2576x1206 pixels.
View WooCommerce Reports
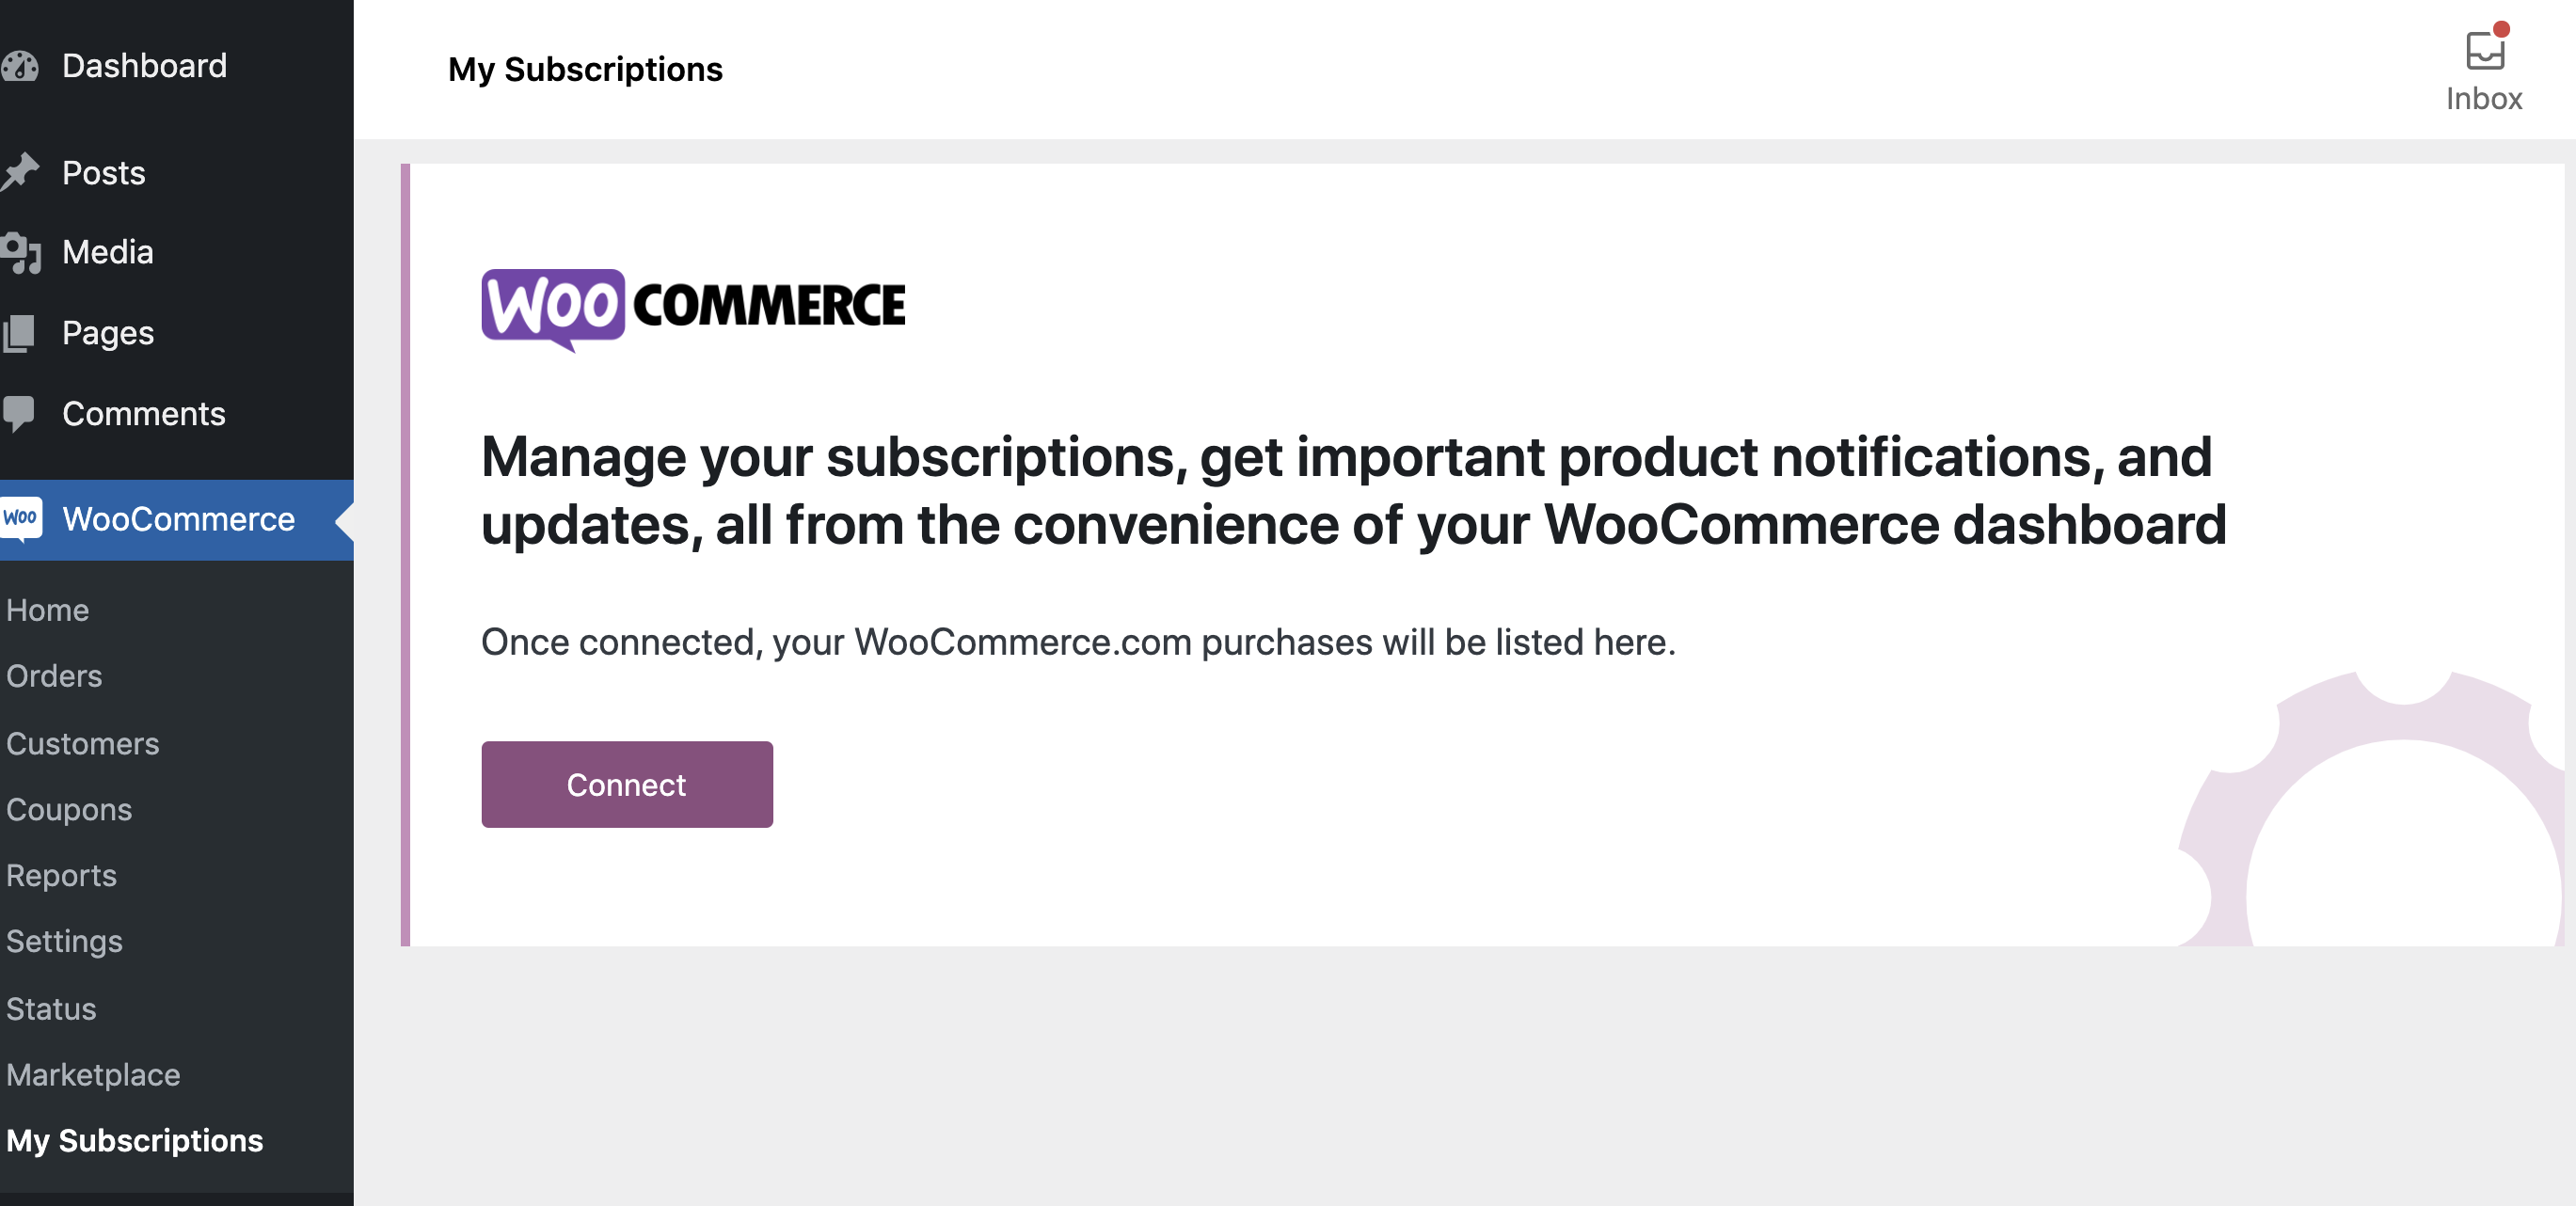point(61,875)
